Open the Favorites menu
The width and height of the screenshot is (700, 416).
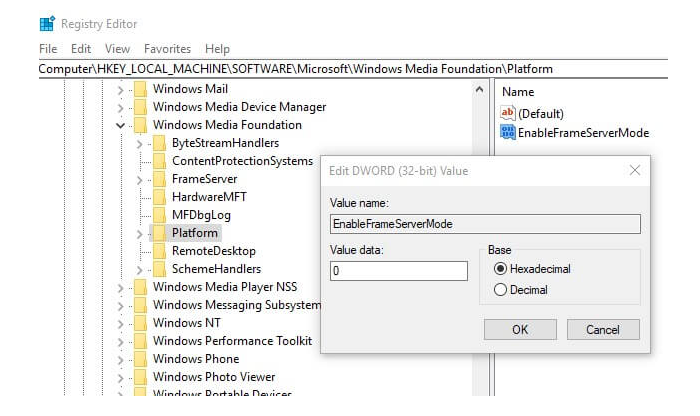pos(167,49)
